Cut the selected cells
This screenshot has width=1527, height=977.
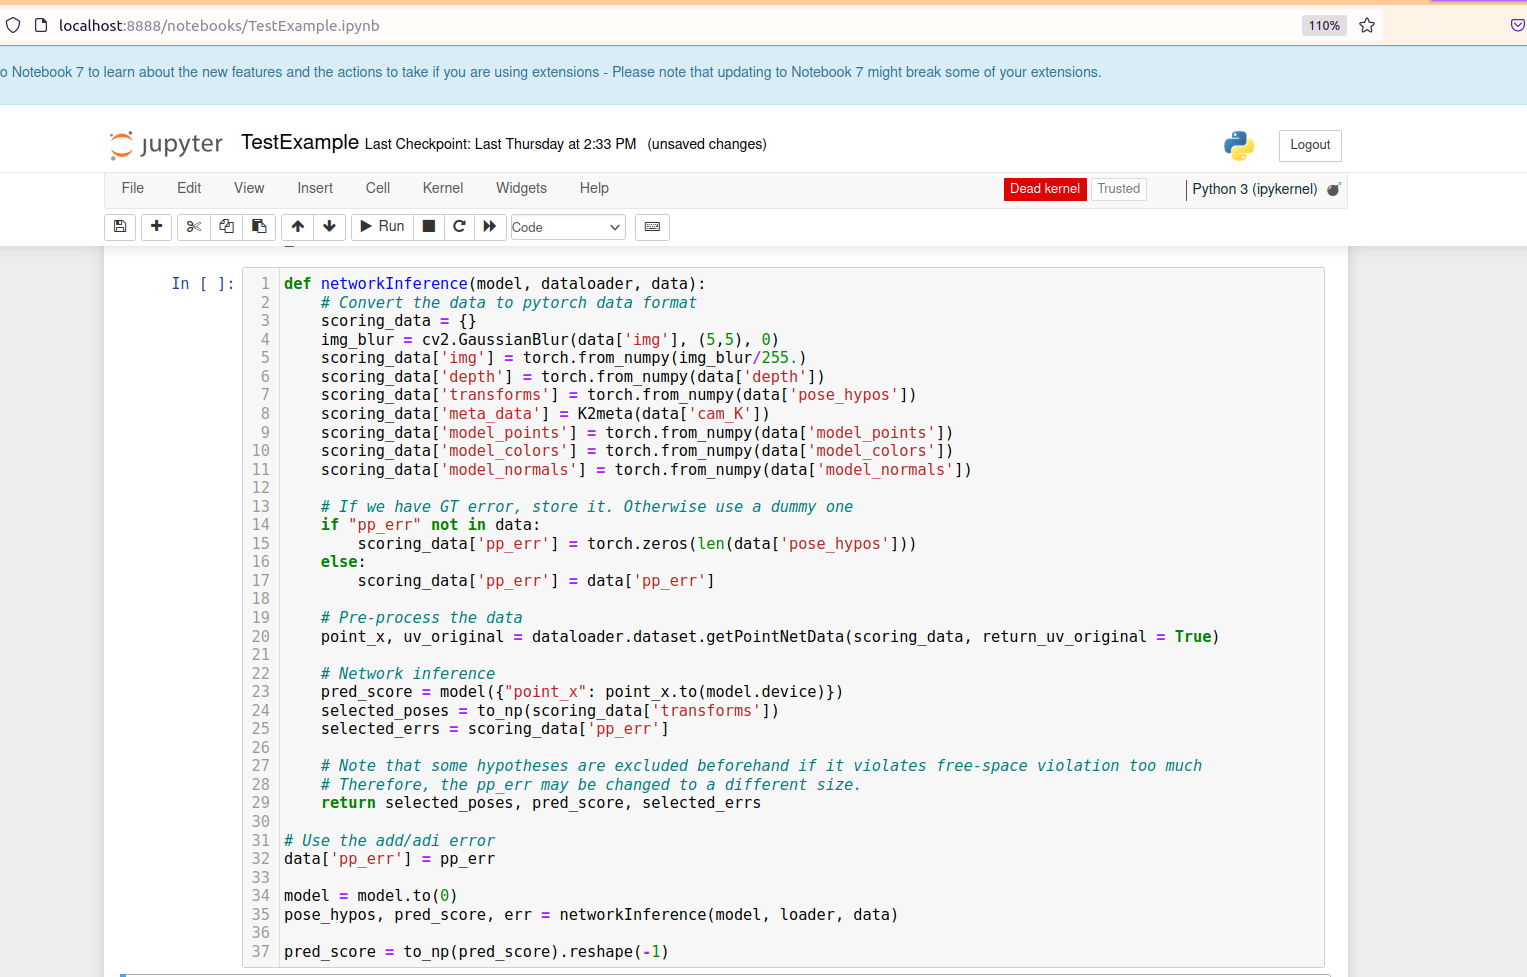pyautogui.click(x=193, y=227)
